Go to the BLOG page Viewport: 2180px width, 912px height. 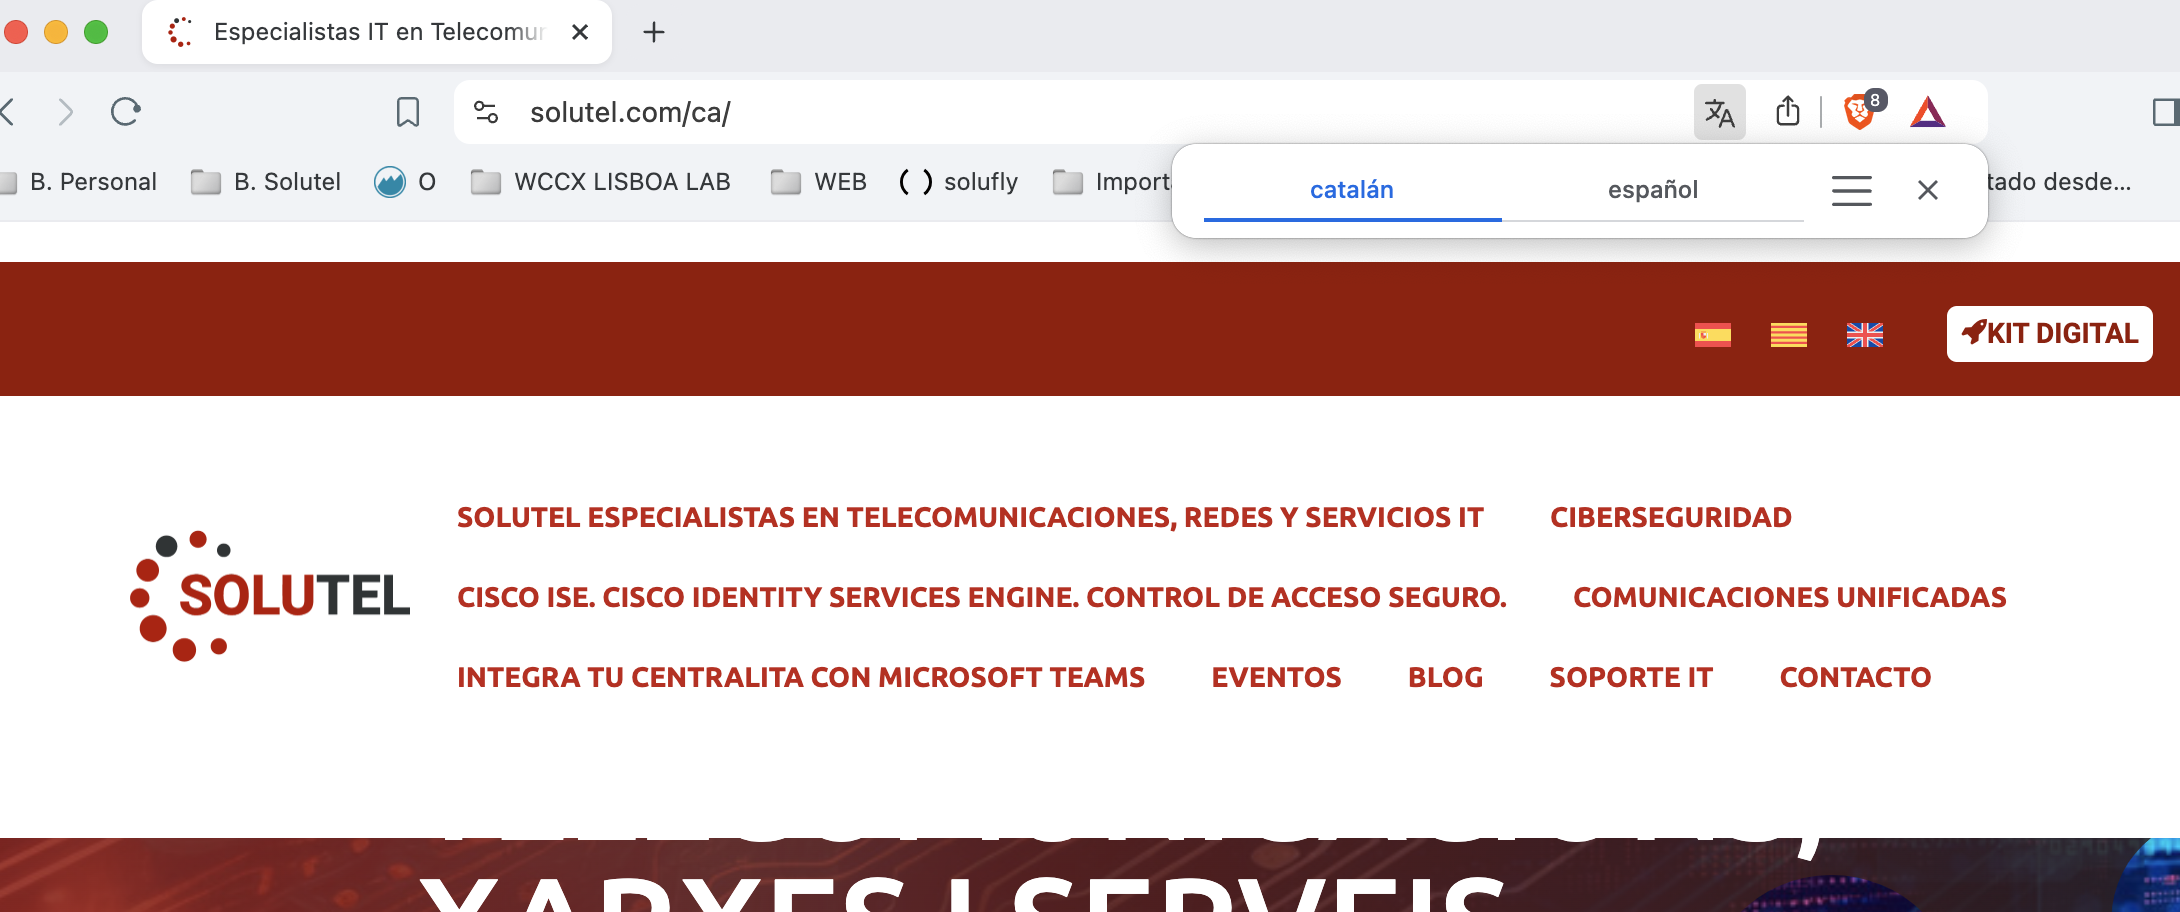tap(1446, 677)
